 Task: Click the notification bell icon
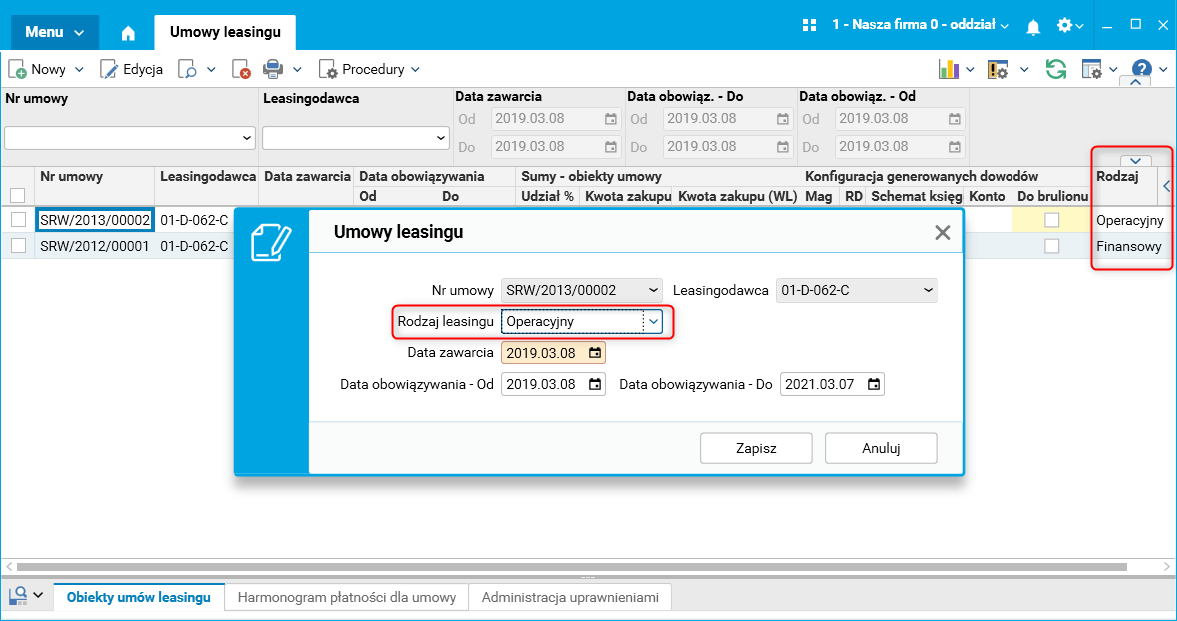coord(1033,26)
